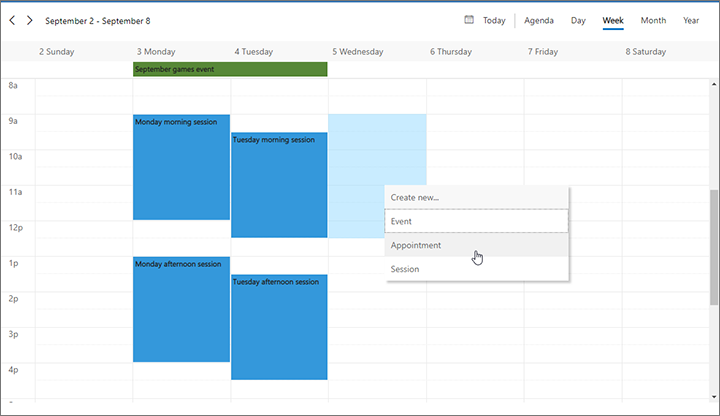Go to the next week arrow
This screenshot has width=720, height=416.
click(x=30, y=20)
